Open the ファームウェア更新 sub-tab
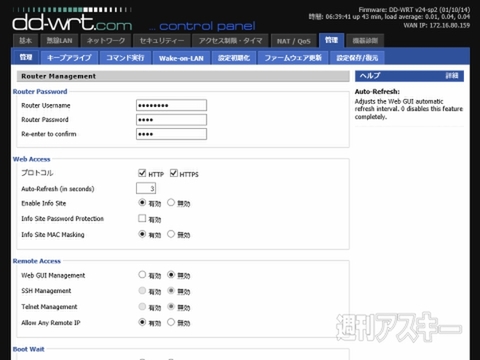Image resolution: width=480 pixels, height=360 pixels. (x=293, y=58)
